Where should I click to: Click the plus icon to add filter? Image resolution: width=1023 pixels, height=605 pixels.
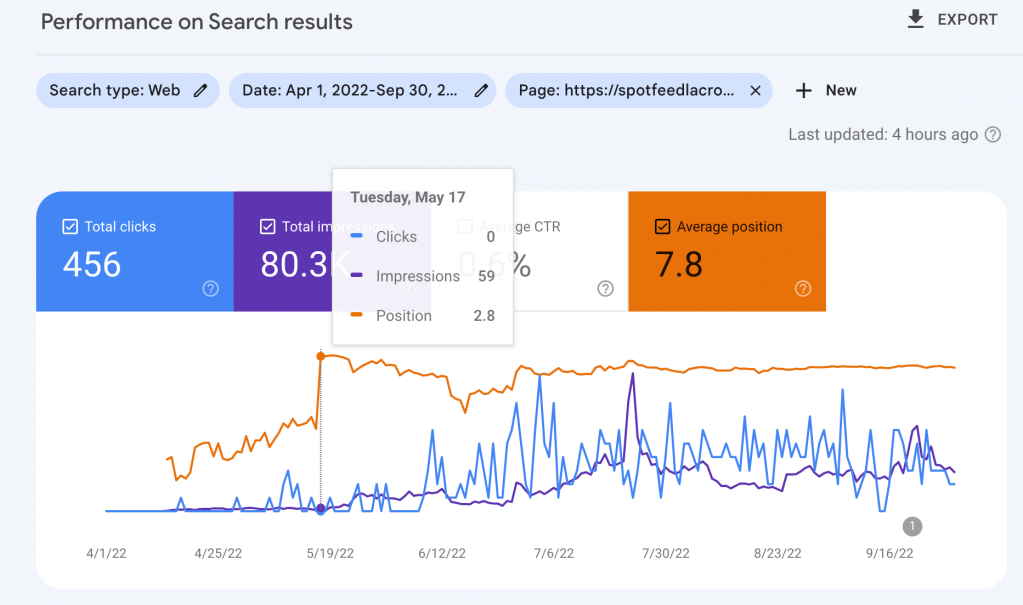(x=804, y=90)
